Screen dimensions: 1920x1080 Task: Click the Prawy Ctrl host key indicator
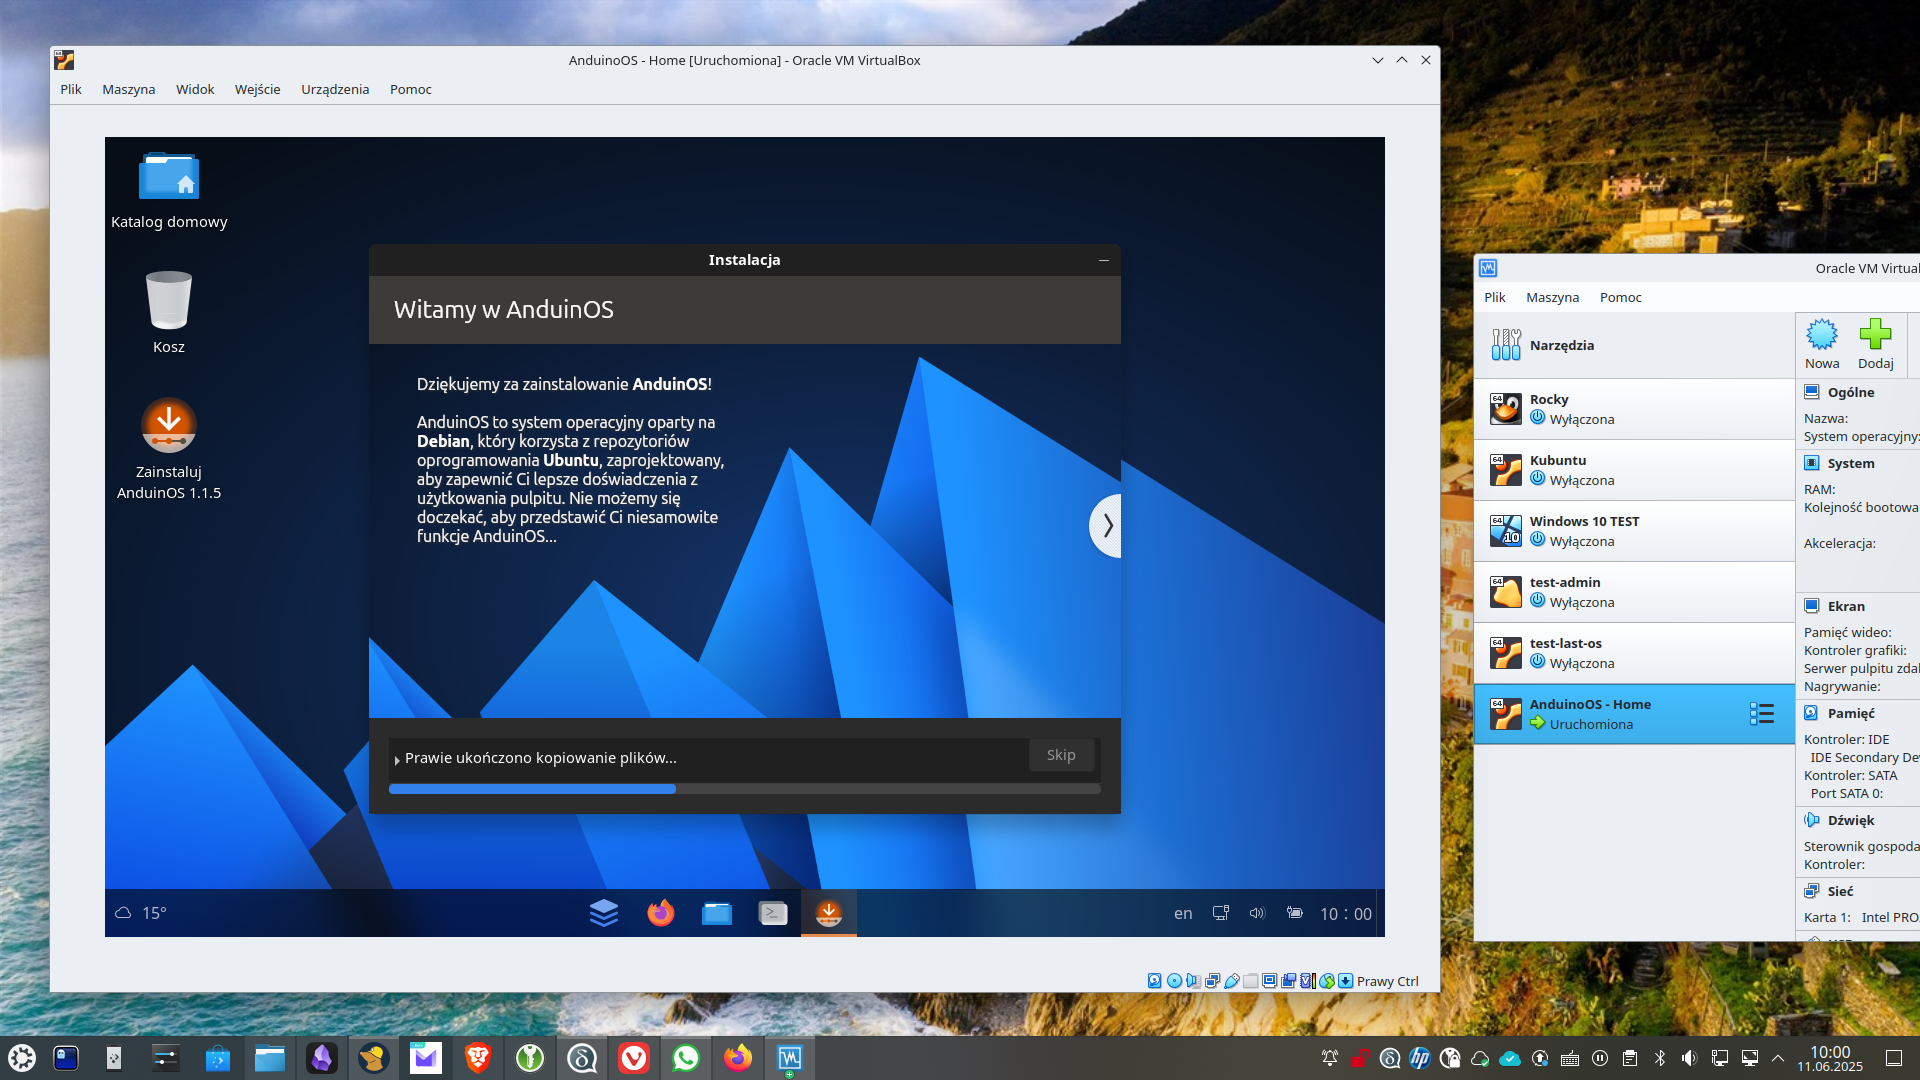1387,981
